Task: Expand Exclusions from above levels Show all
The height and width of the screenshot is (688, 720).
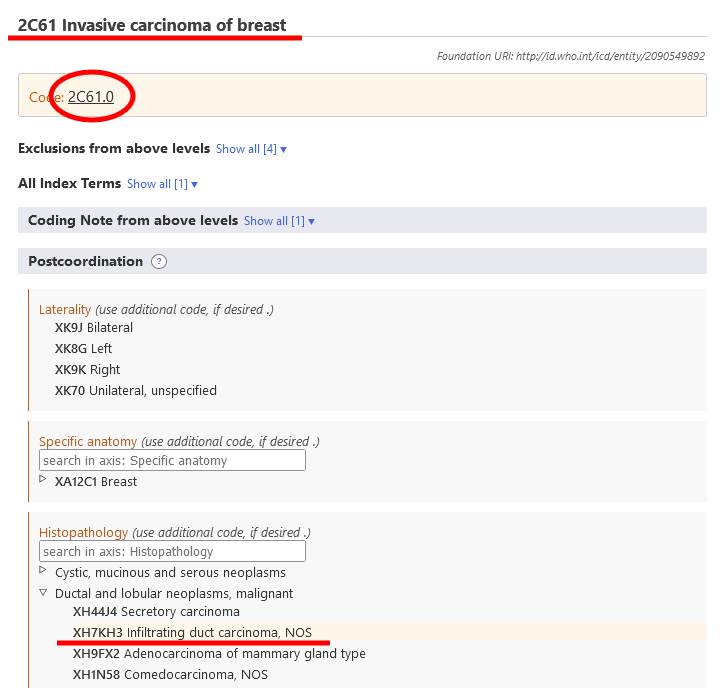Action: pyautogui.click(x=251, y=149)
